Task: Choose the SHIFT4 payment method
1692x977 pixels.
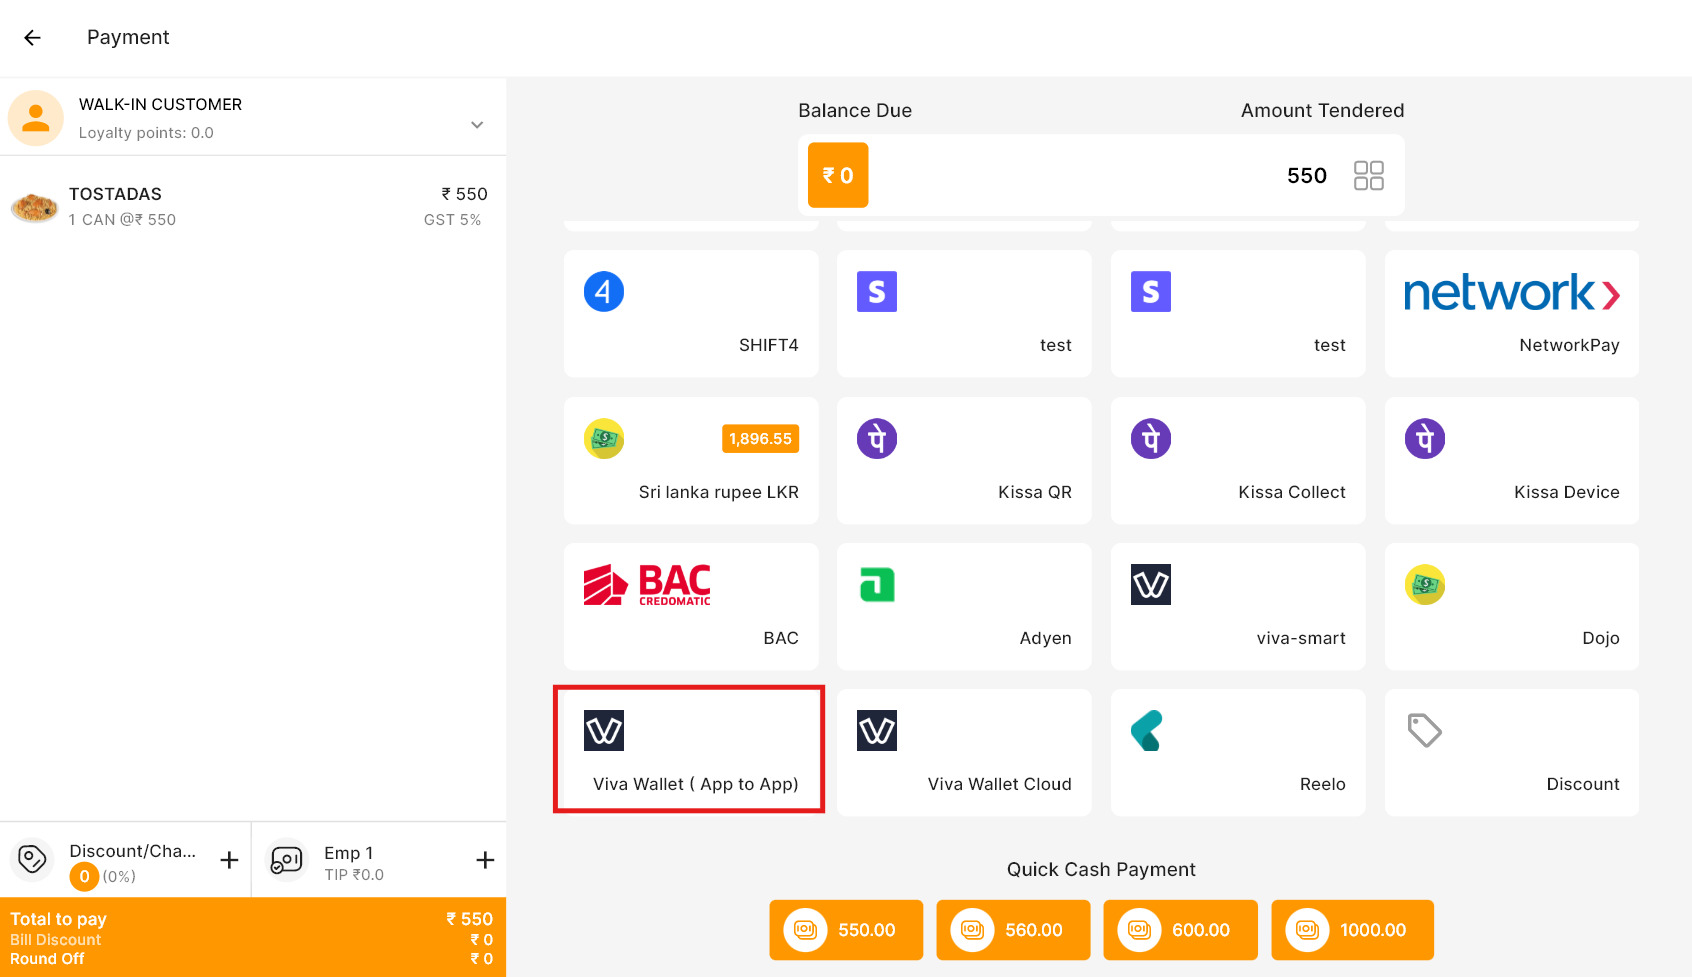Action: point(691,314)
